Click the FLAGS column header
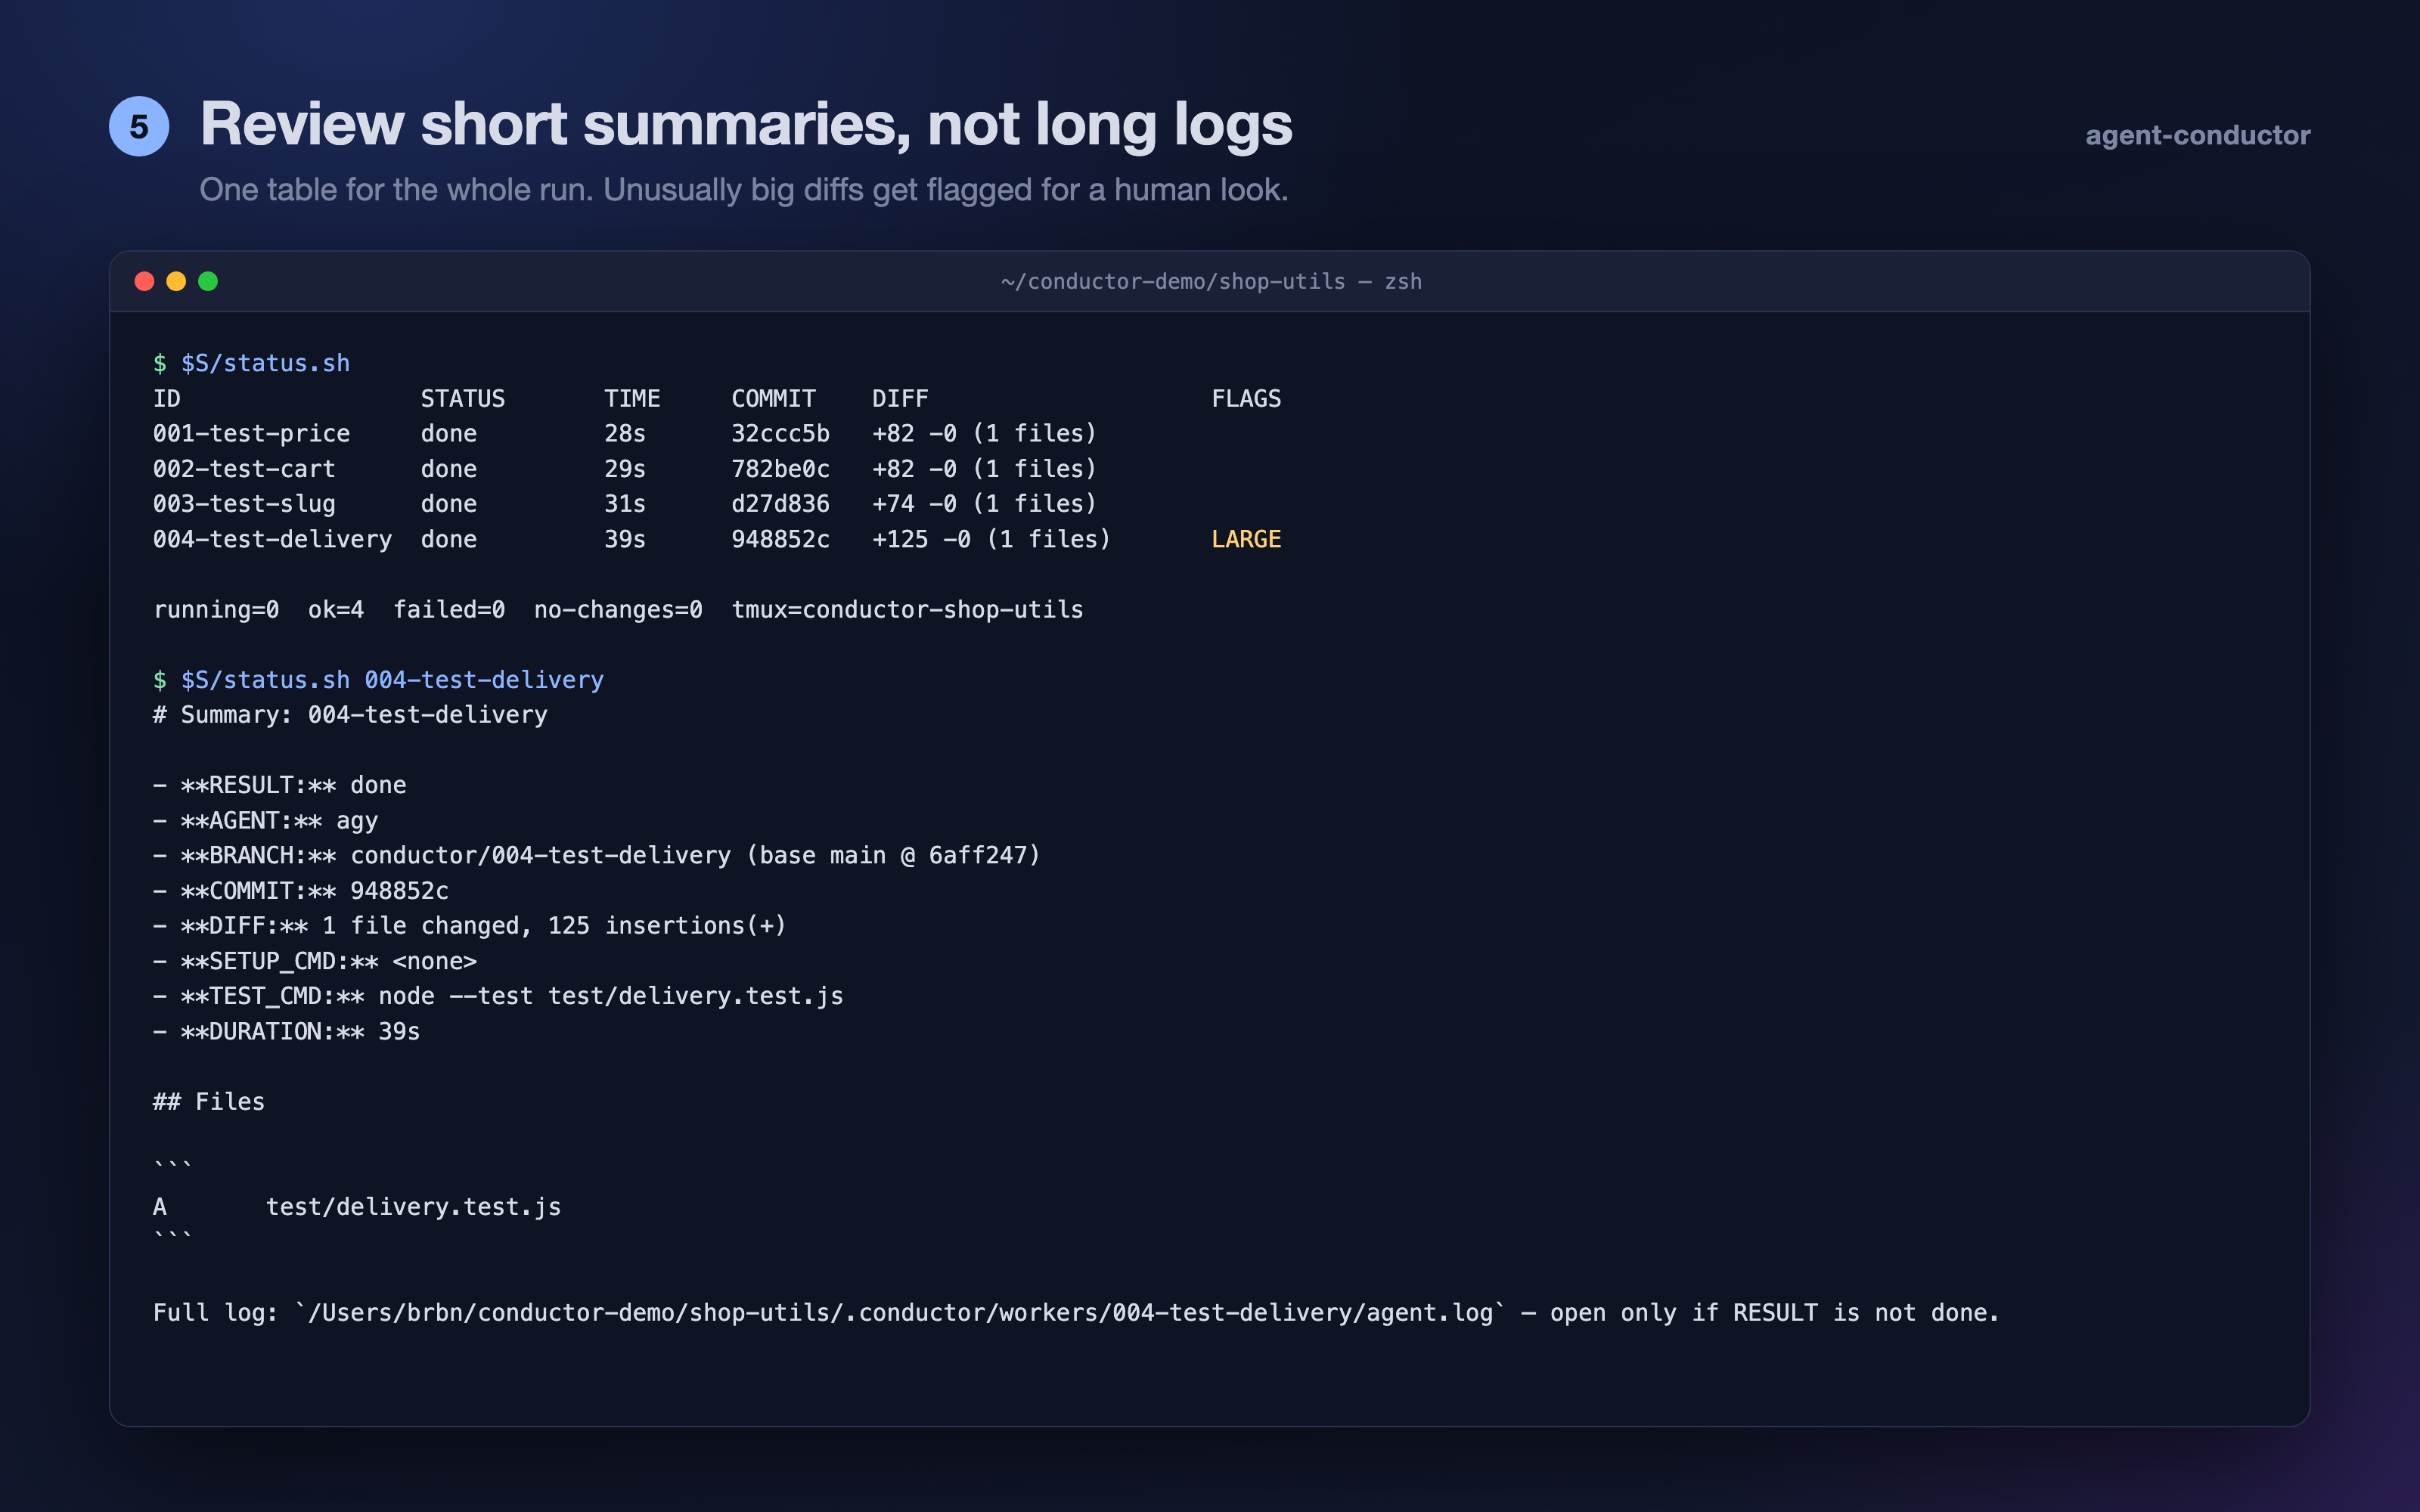The image size is (2420, 1512). [x=1246, y=398]
